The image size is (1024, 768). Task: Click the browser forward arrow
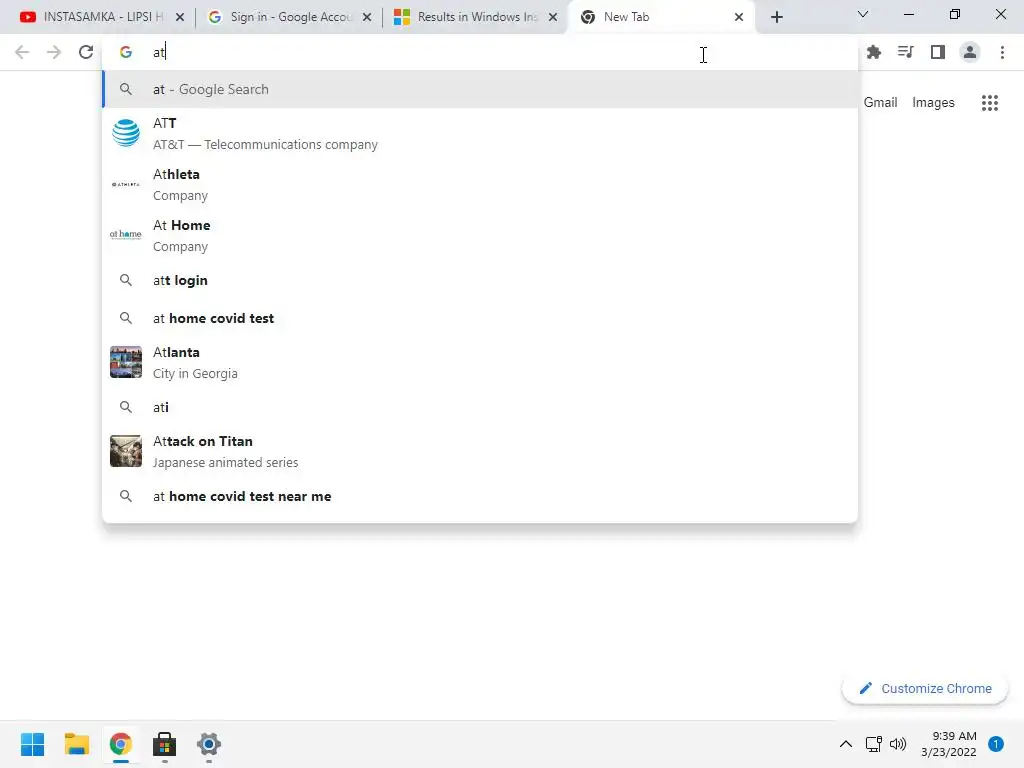54,52
